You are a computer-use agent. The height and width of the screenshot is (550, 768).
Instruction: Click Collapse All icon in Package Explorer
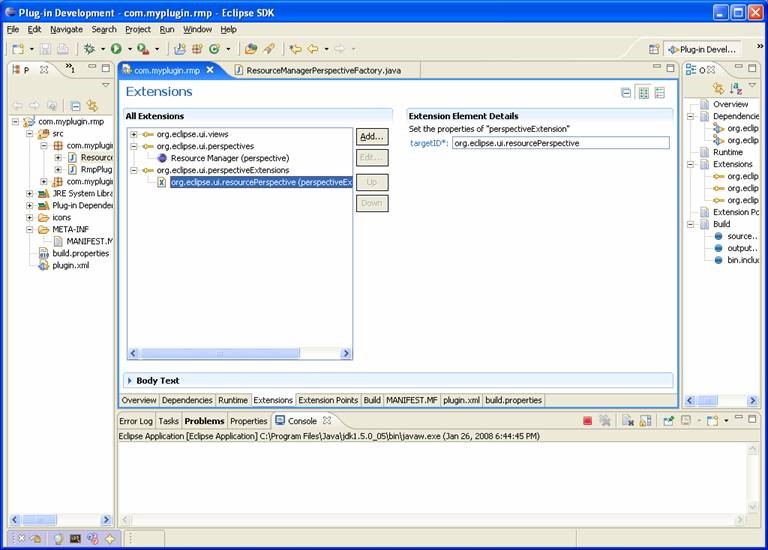tap(75, 105)
